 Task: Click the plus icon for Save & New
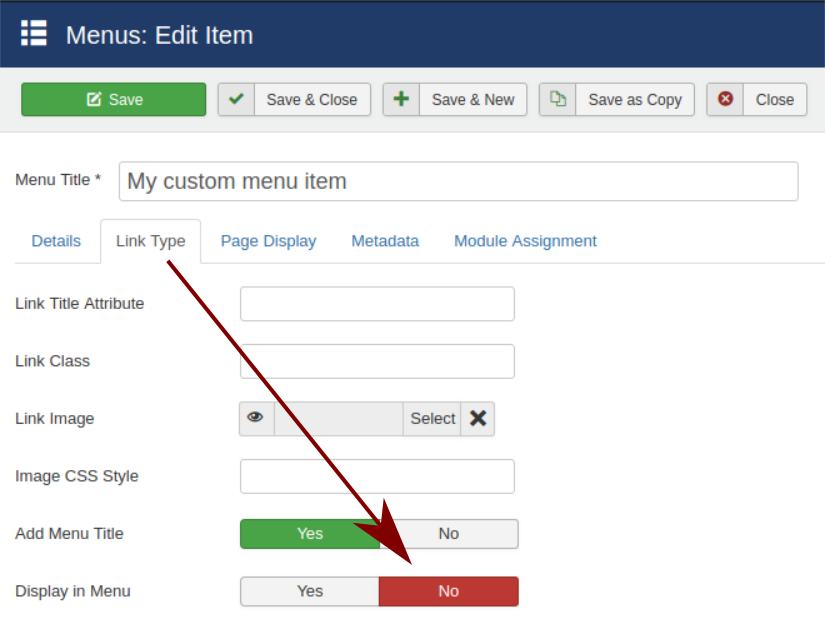click(401, 99)
